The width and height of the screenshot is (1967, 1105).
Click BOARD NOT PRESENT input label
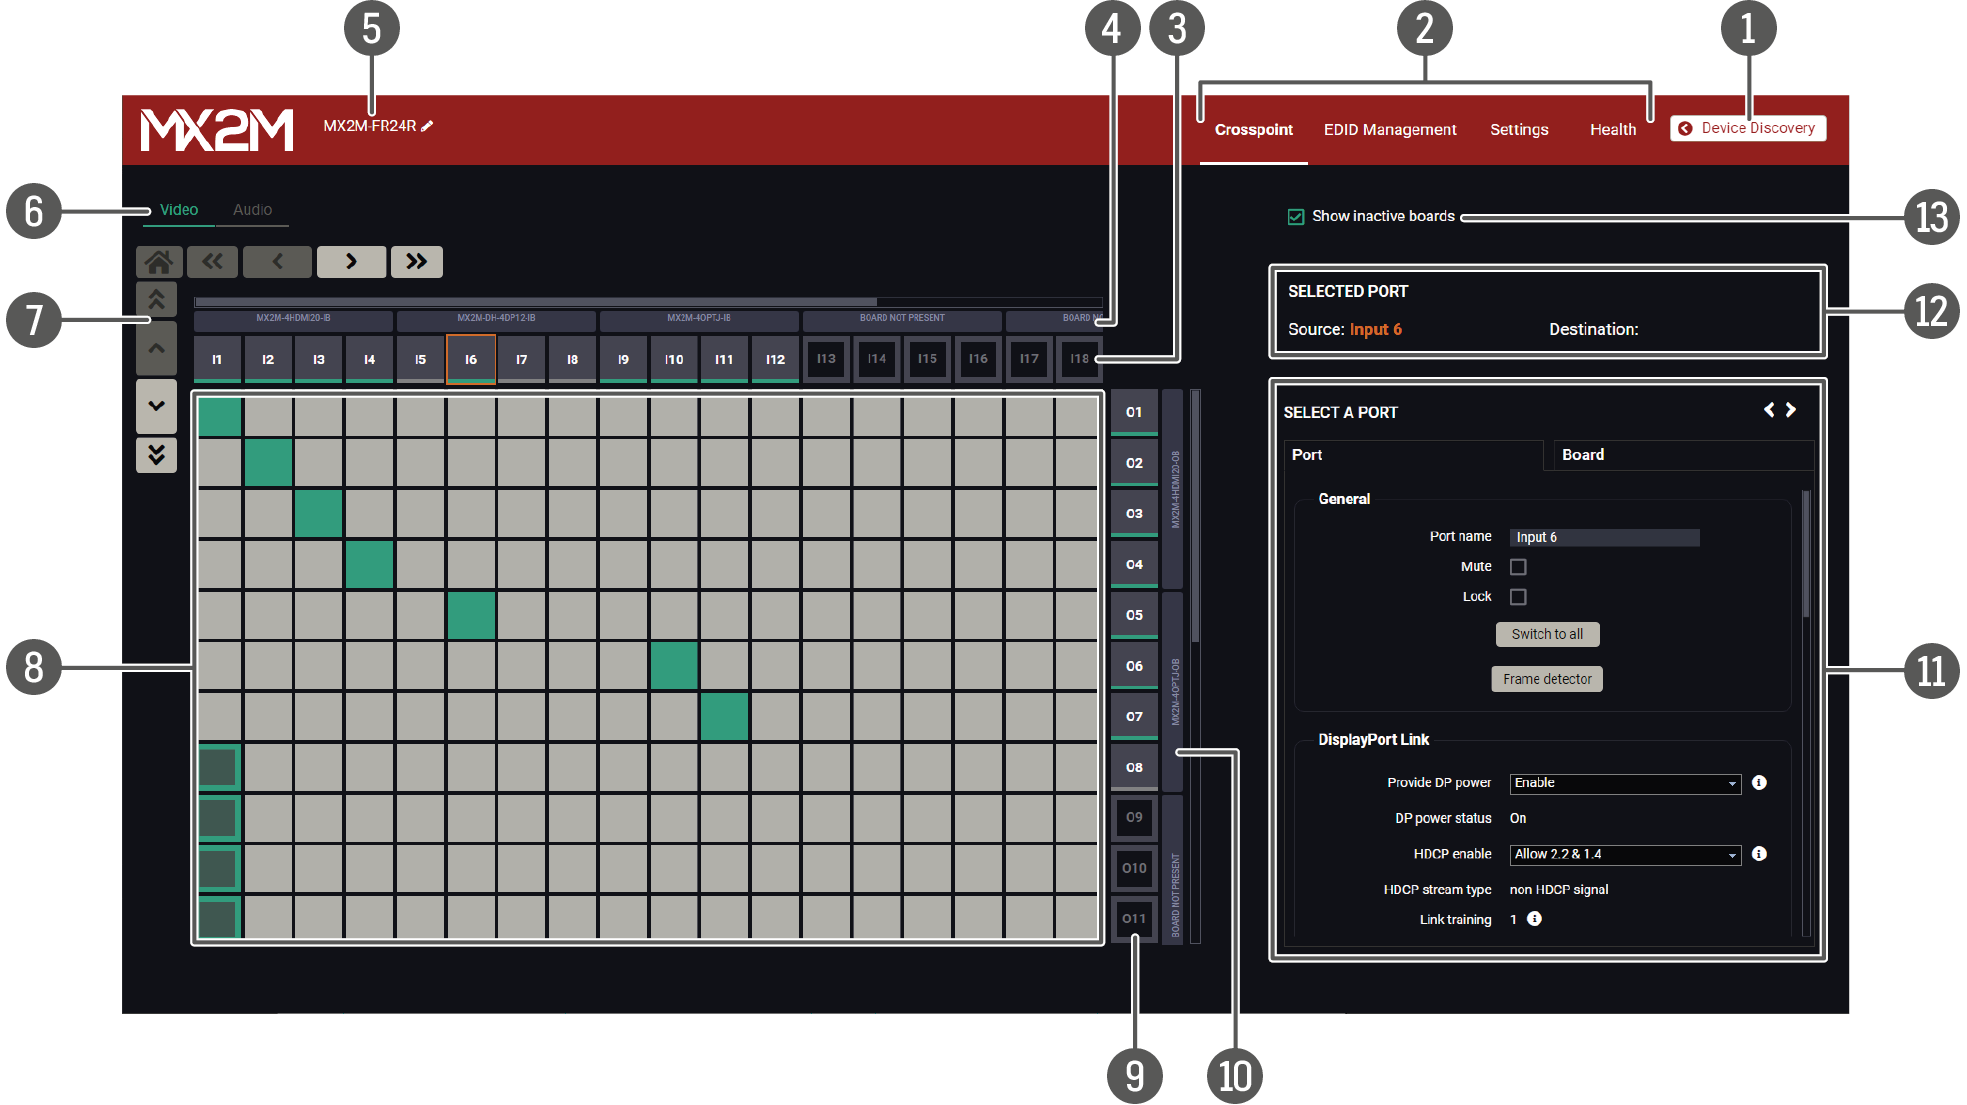902,319
